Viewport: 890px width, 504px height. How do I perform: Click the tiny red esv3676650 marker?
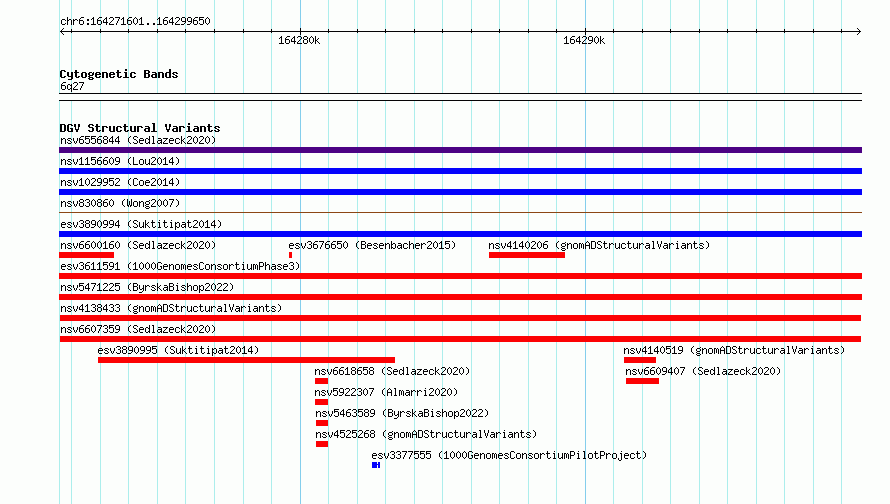coord(290,255)
